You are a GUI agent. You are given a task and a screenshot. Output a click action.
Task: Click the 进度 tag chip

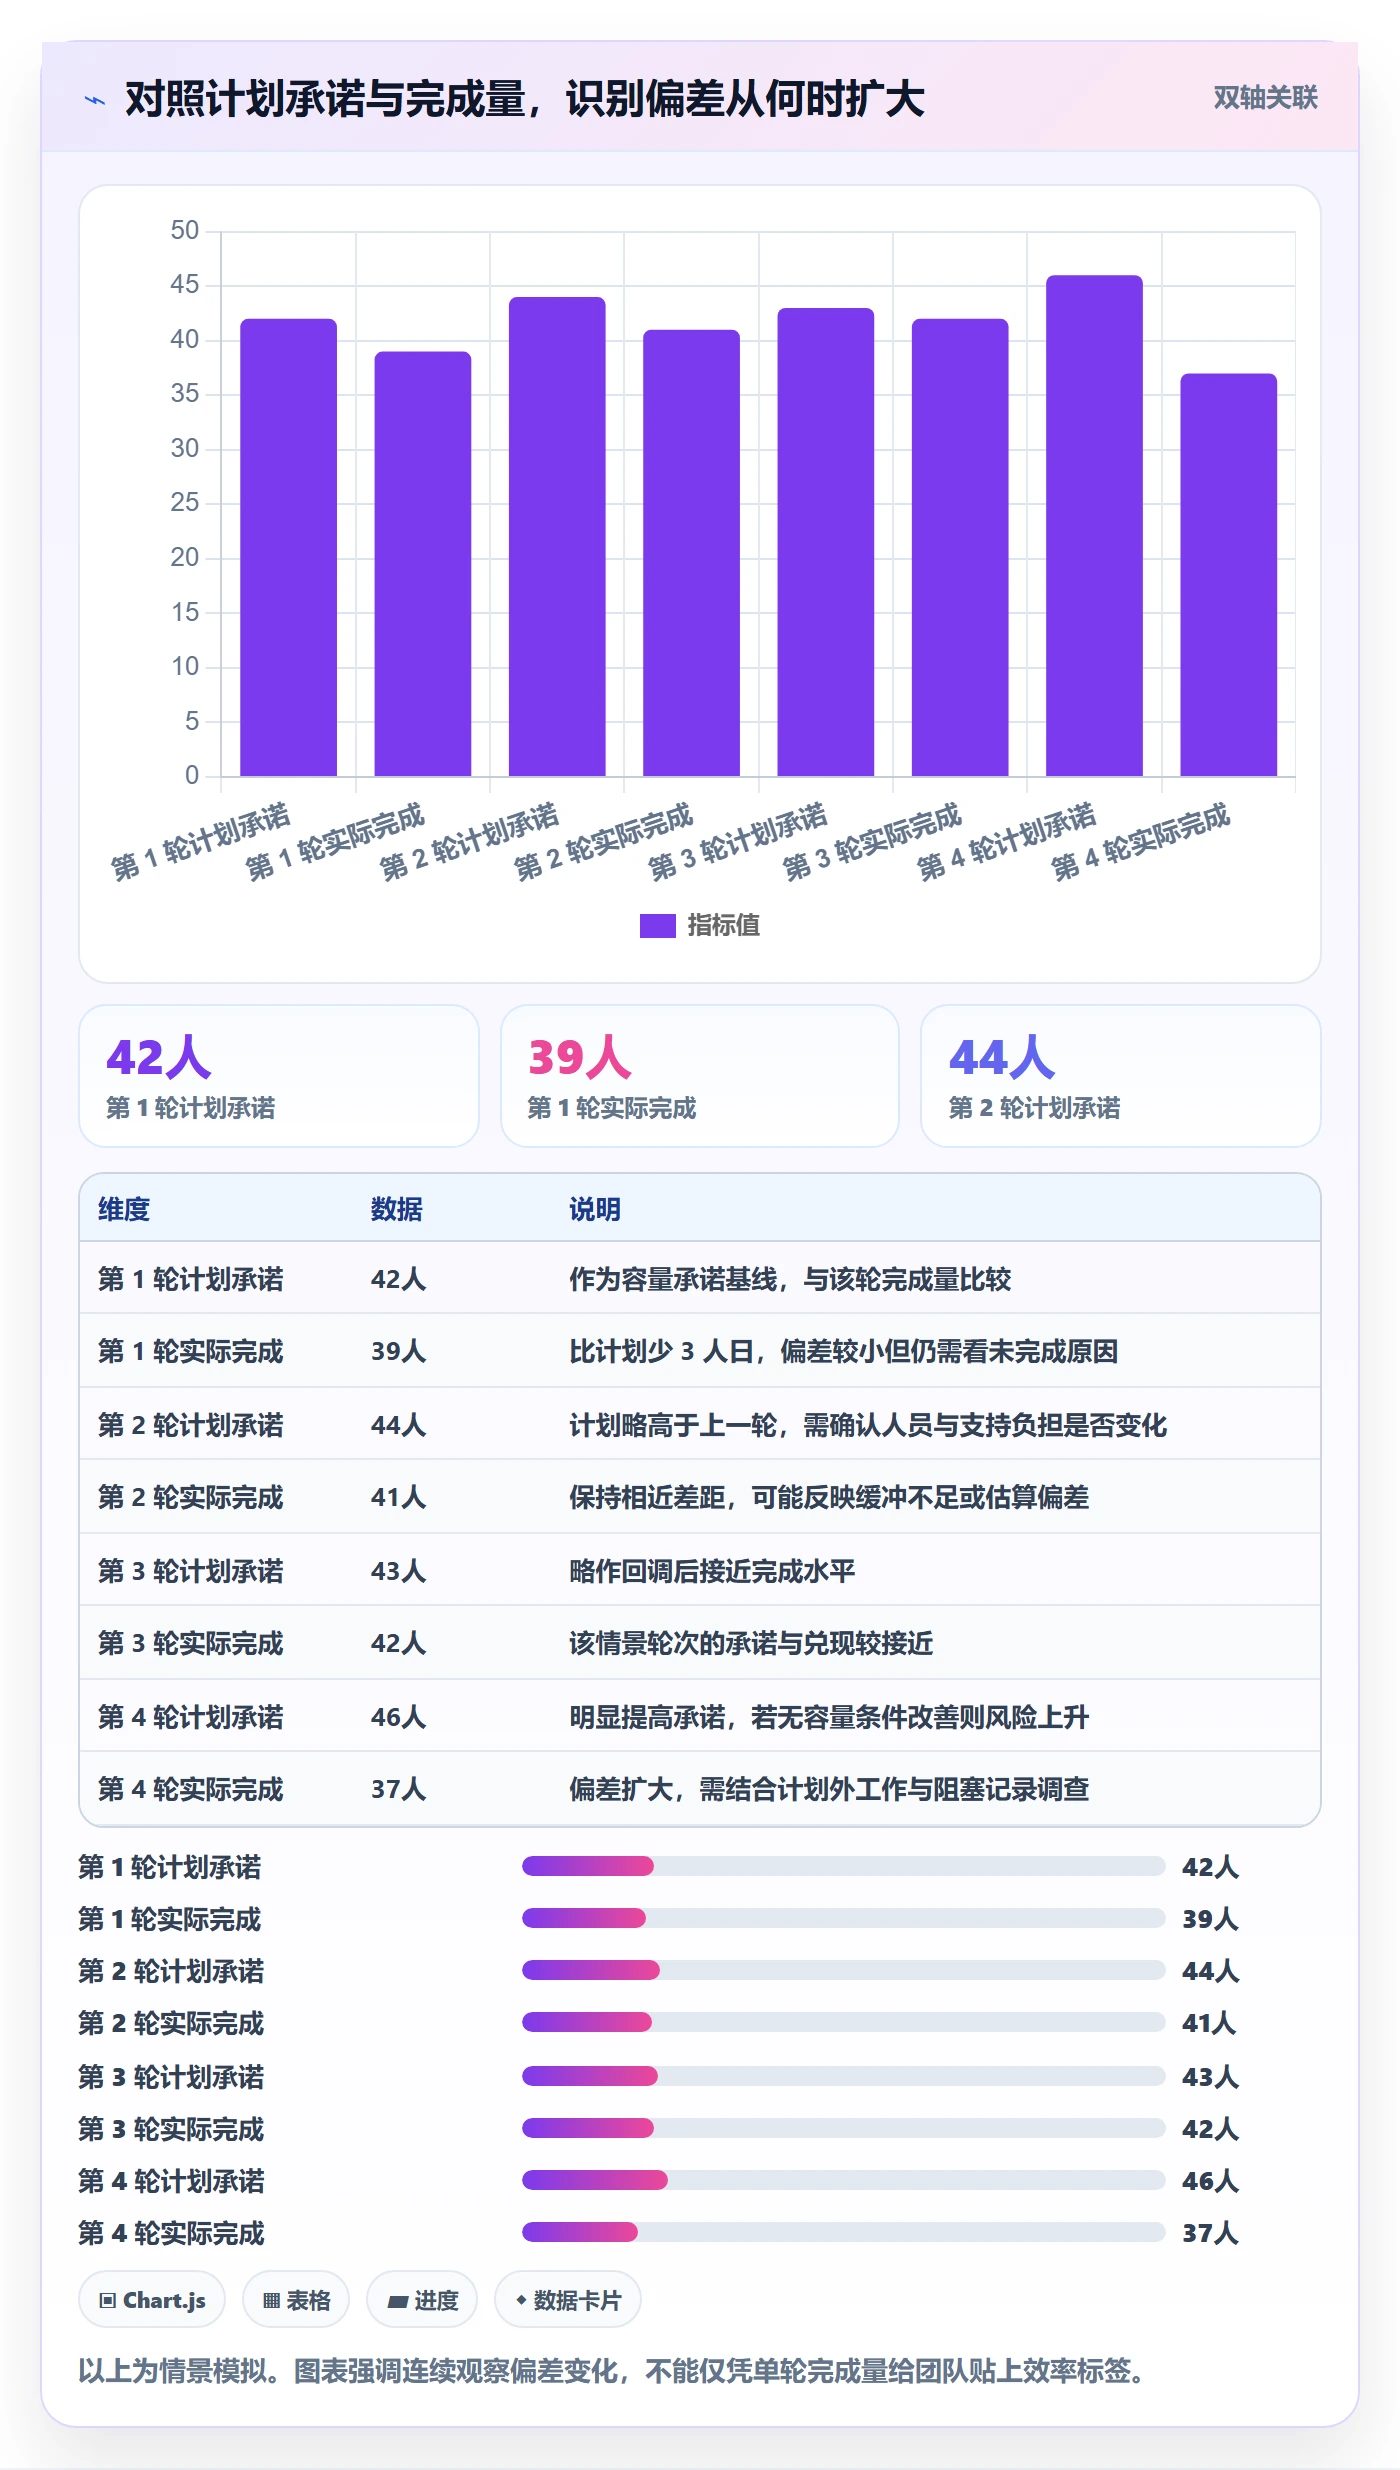click(422, 2300)
